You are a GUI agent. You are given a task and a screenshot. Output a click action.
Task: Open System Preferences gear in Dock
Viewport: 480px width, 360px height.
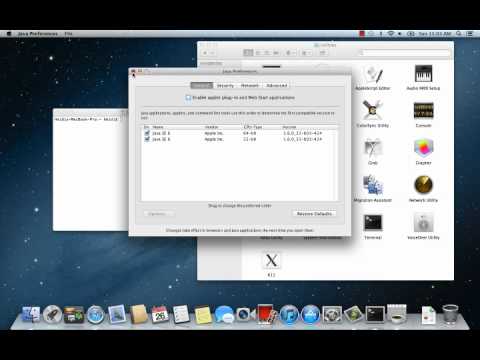tap(332, 314)
